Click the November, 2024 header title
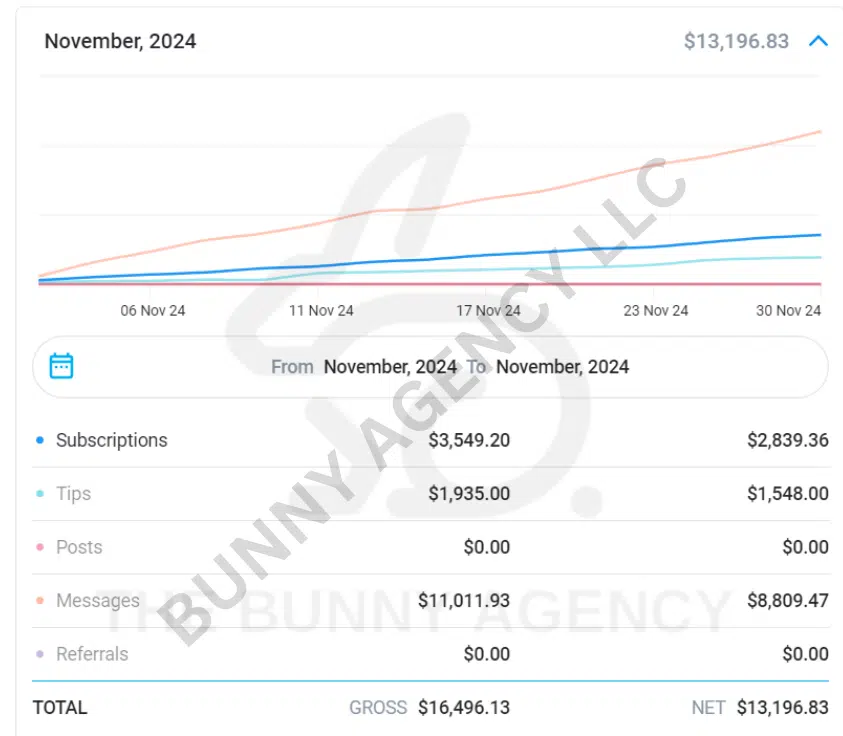Image resolution: width=843 pixels, height=736 pixels. pyautogui.click(x=120, y=41)
